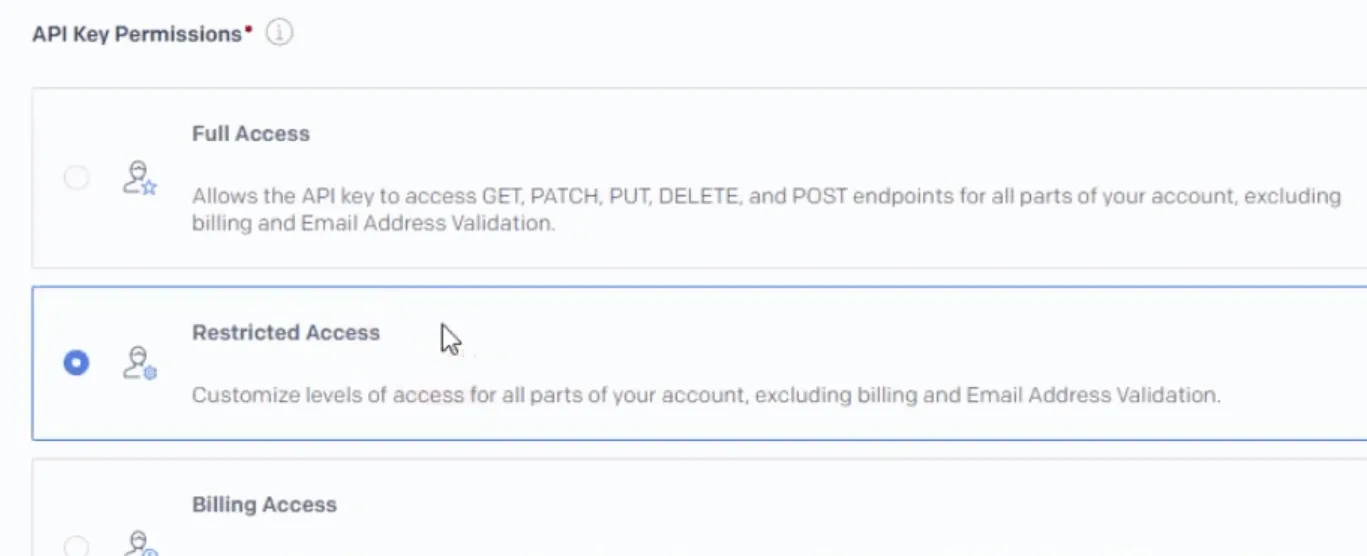Click the 'billing and Email Address Validation.' line in Full Access
1367x556 pixels.
click(x=373, y=223)
